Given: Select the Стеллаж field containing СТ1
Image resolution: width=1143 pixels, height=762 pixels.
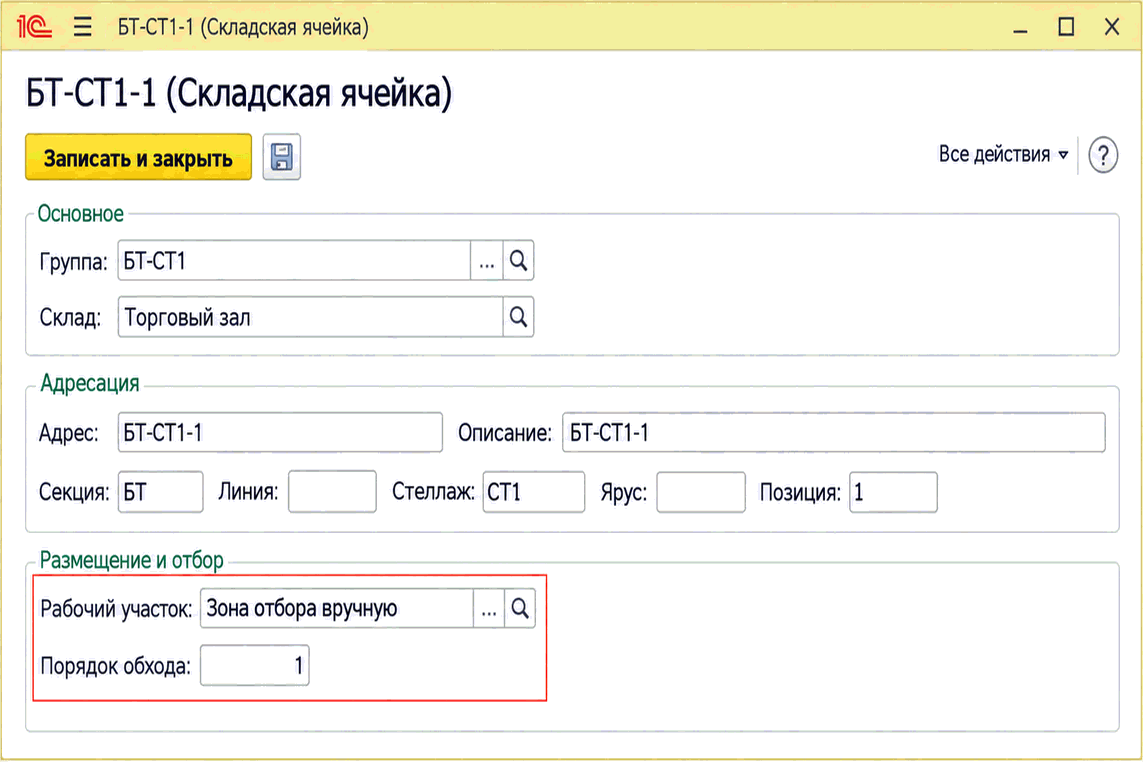Looking at the screenshot, I should pyautogui.click(x=534, y=492).
